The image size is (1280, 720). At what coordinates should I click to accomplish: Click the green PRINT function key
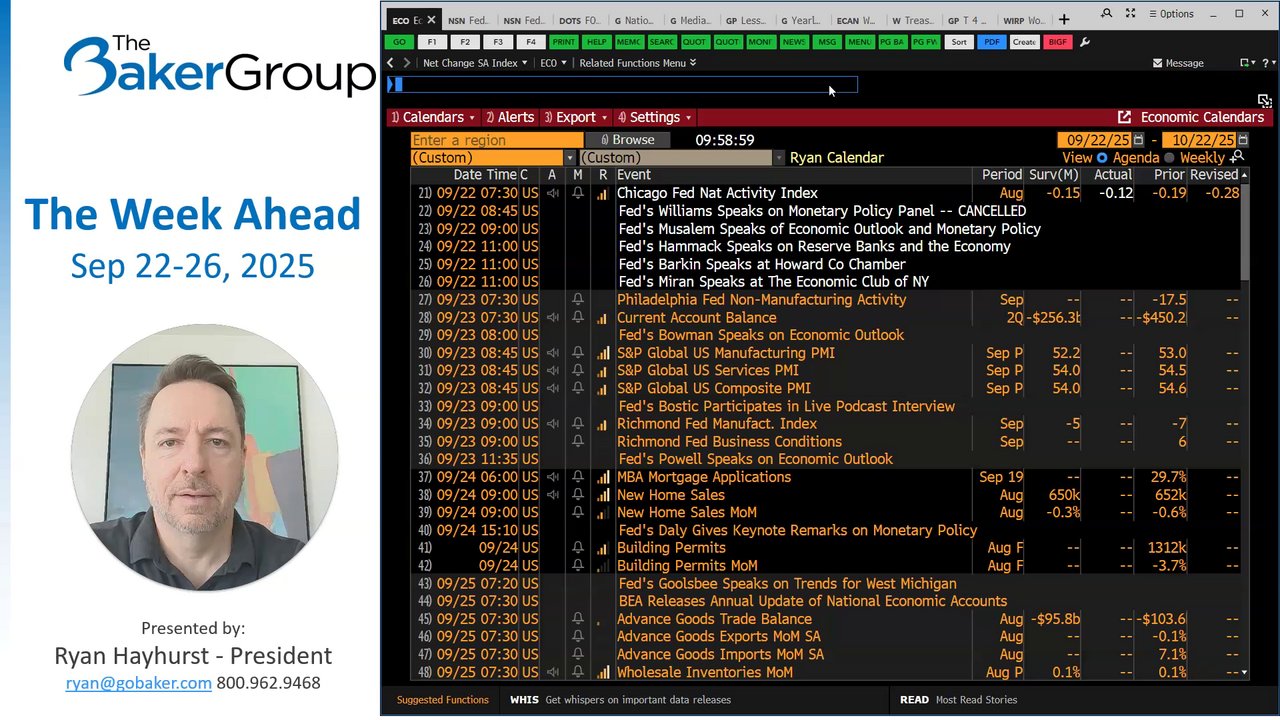click(x=564, y=42)
